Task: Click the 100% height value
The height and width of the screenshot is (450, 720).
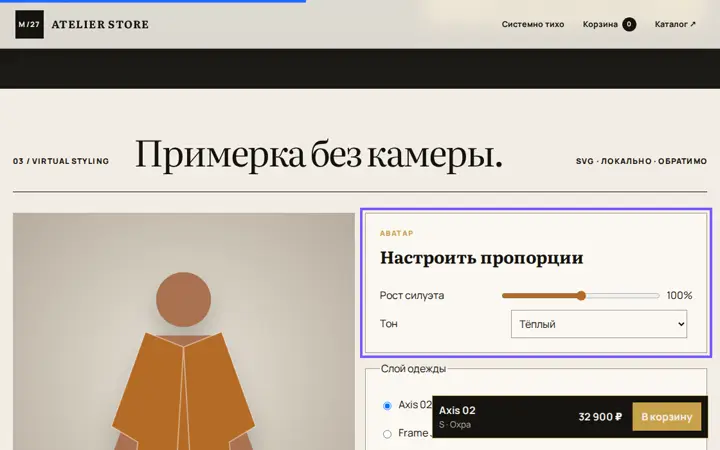Action: click(x=680, y=295)
